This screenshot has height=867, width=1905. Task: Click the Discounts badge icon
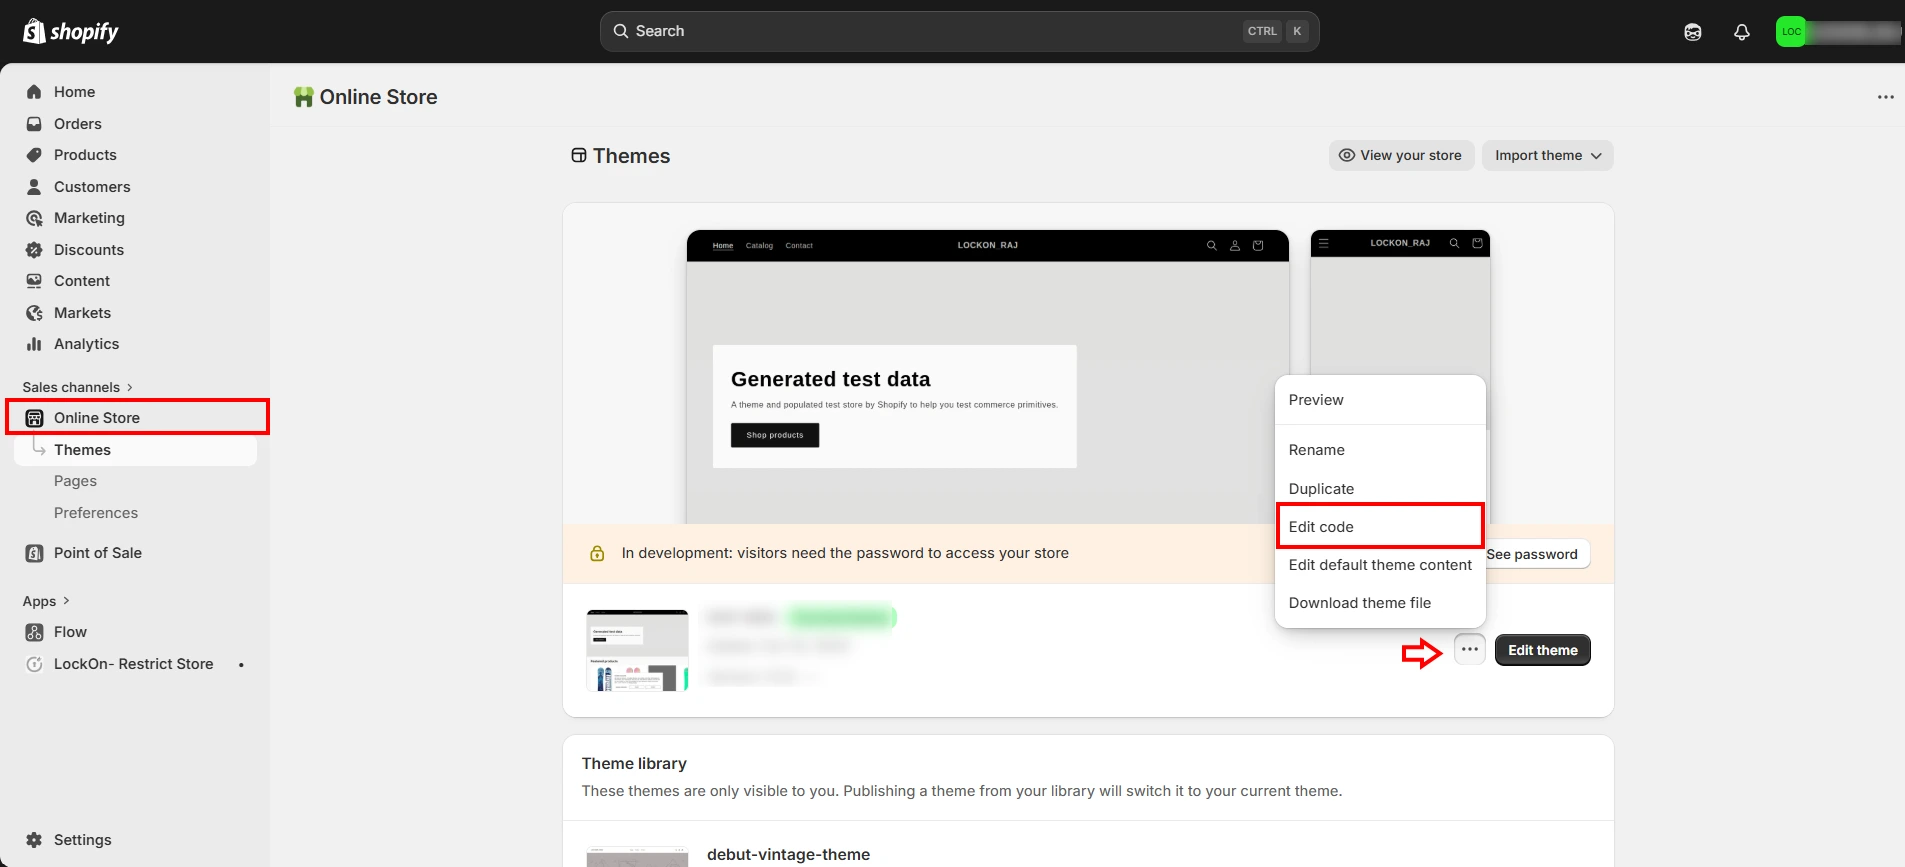click(x=34, y=250)
